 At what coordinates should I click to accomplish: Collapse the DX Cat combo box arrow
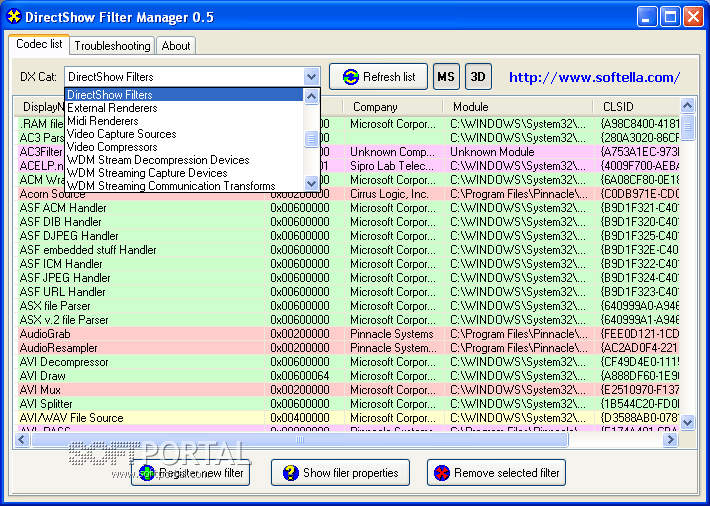tap(312, 77)
